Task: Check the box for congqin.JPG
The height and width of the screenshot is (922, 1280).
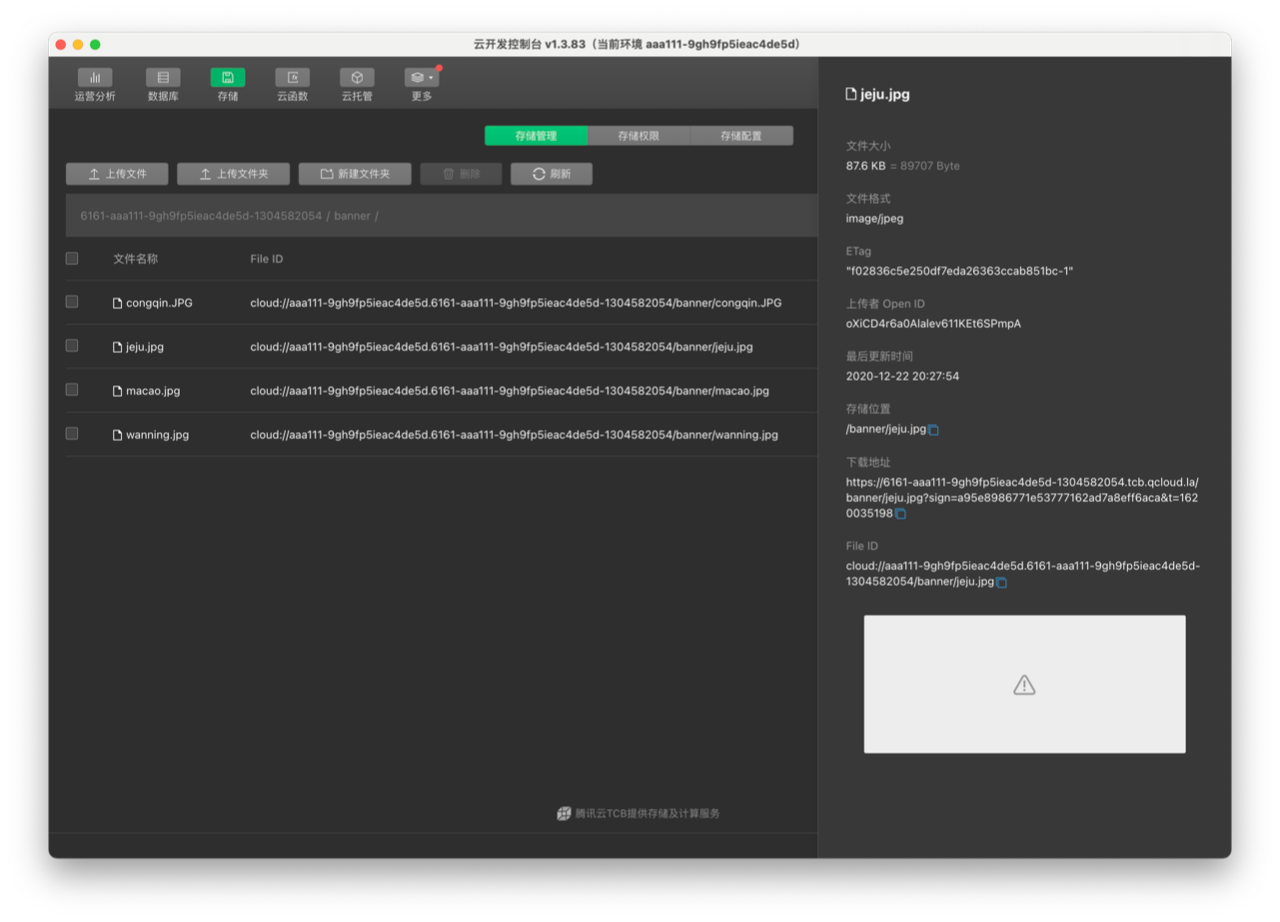Action: tap(72, 301)
